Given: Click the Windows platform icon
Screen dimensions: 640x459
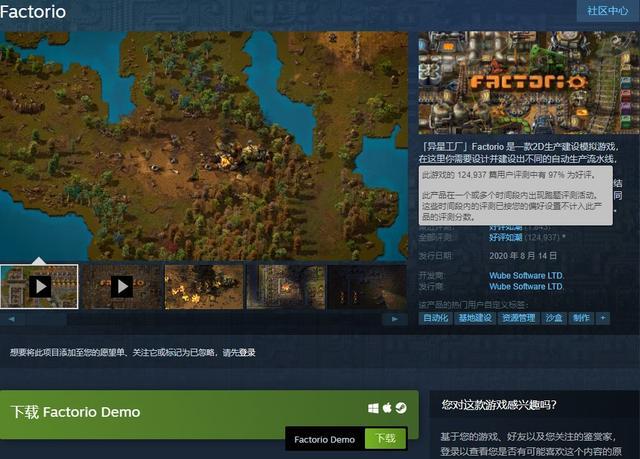Looking at the screenshot, I should 374,409.
